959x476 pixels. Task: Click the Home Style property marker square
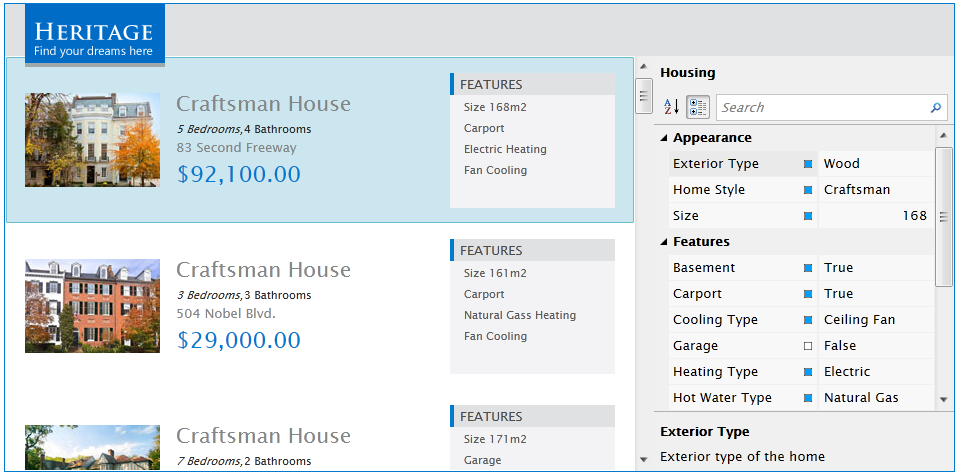tap(808, 190)
